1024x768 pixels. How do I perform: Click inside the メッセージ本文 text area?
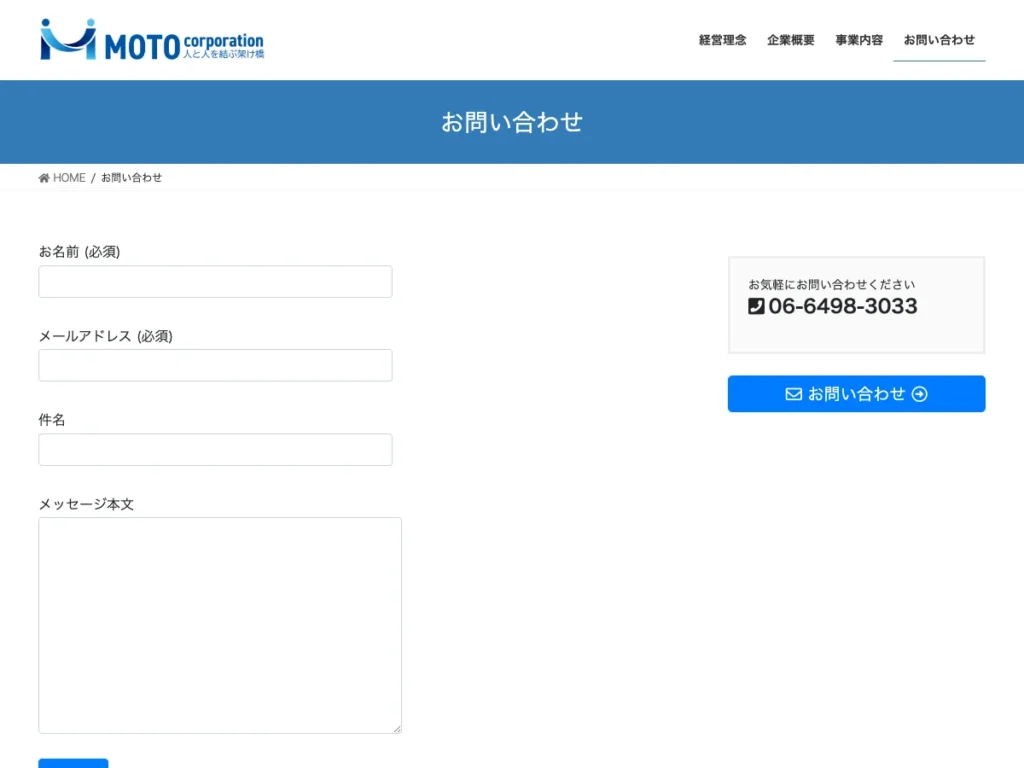[x=220, y=625]
